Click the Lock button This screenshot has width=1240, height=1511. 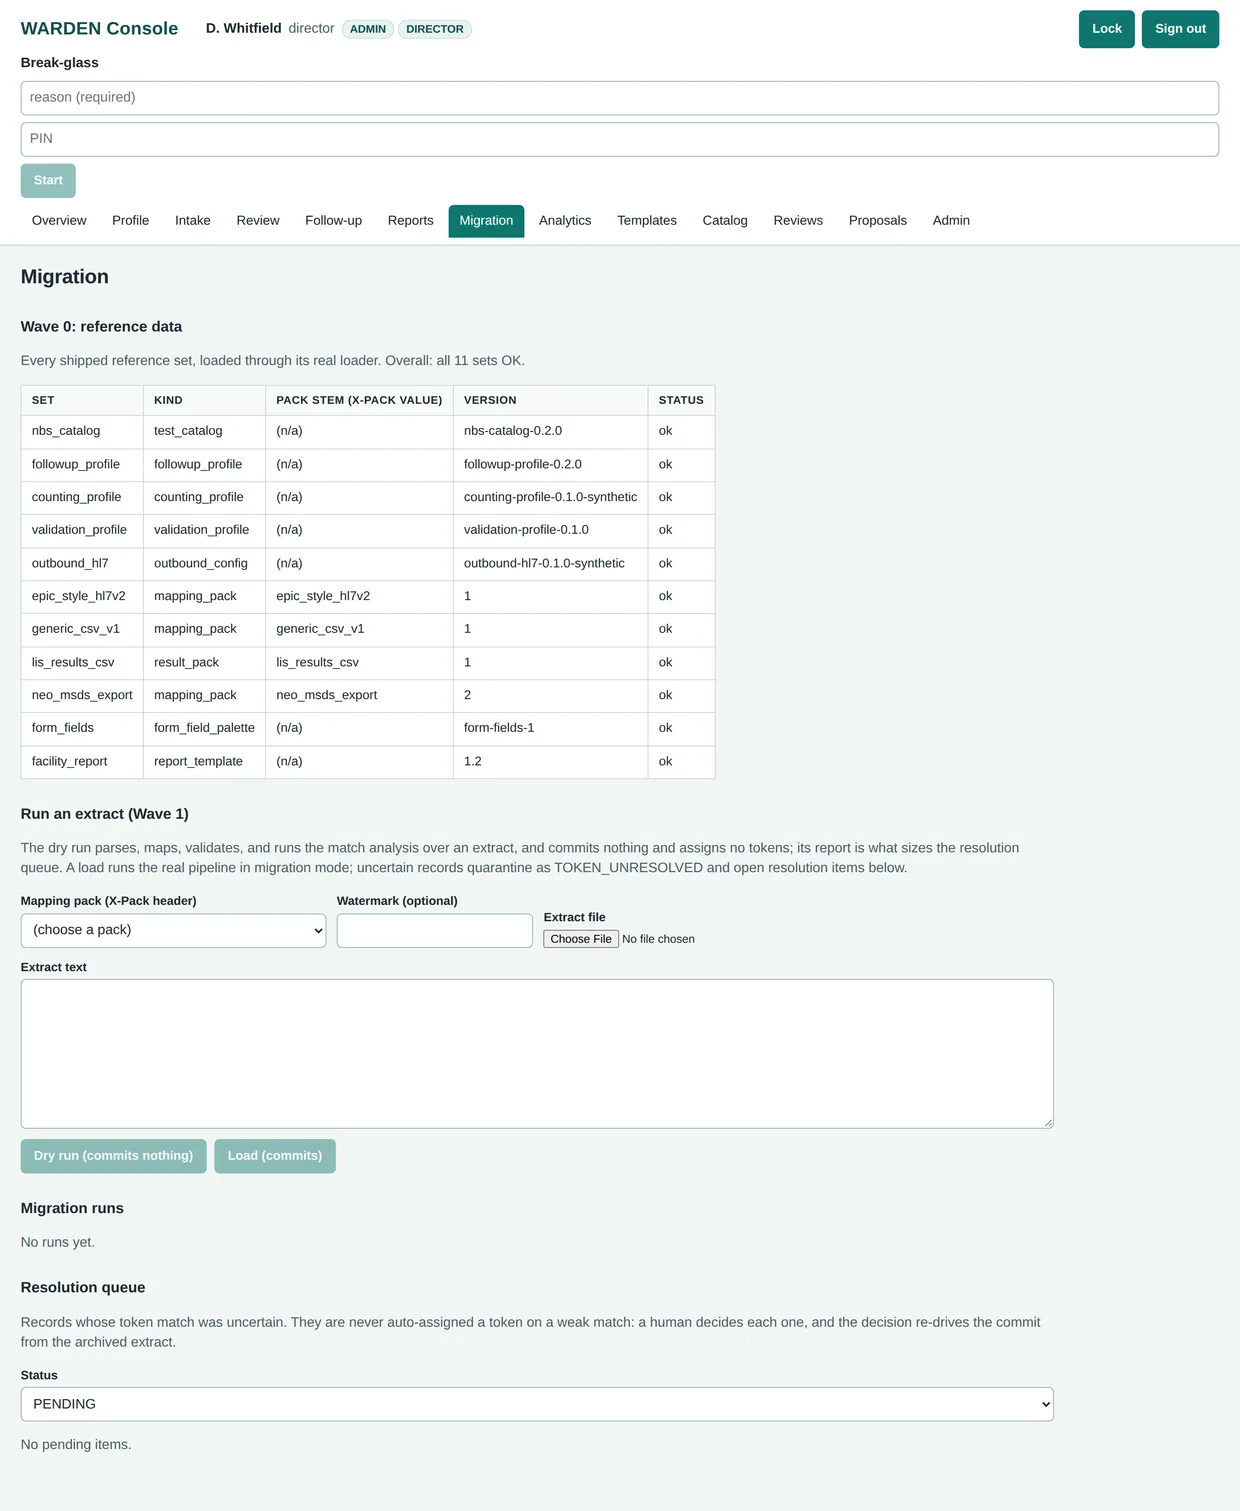click(x=1106, y=29)
